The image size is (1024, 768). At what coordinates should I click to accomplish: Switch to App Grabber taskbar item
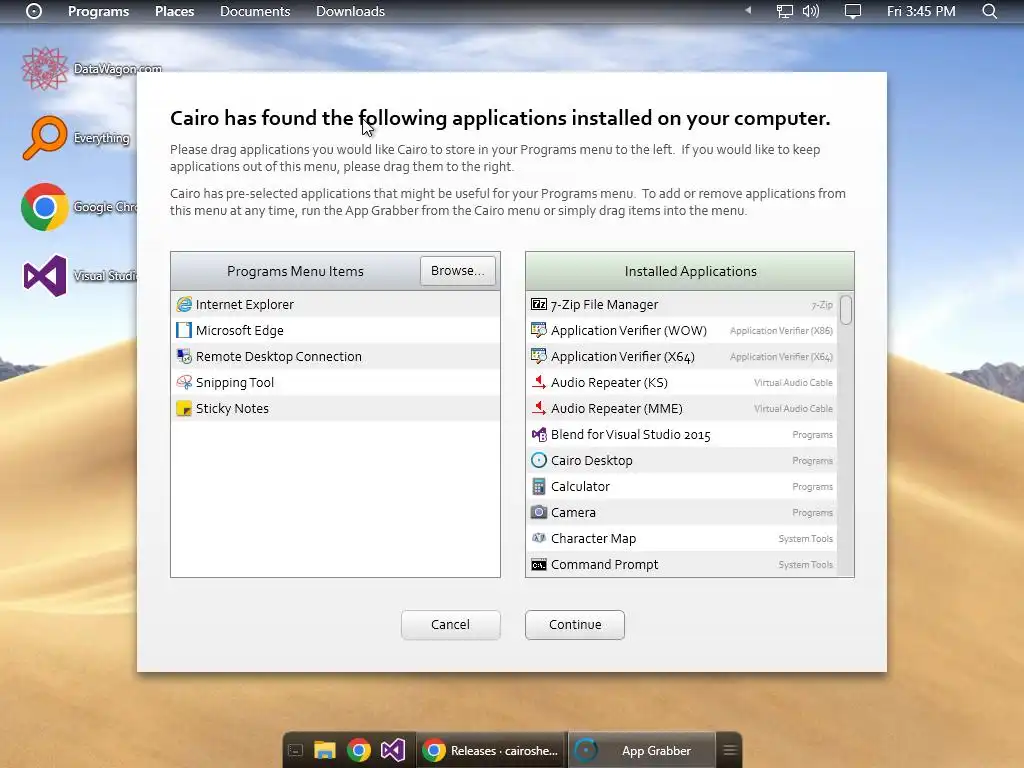click(643, 750)
